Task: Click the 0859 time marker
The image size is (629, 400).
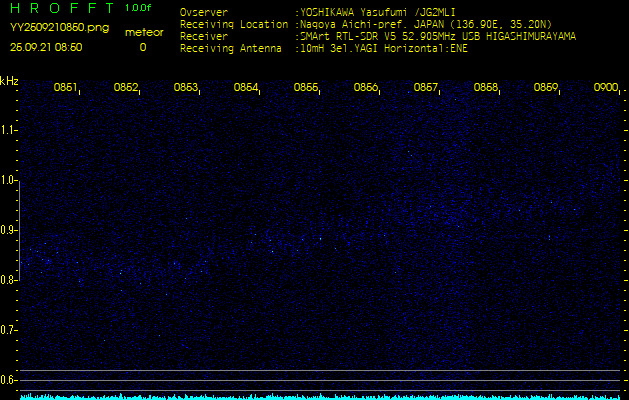Action: [x=546, y=88]
